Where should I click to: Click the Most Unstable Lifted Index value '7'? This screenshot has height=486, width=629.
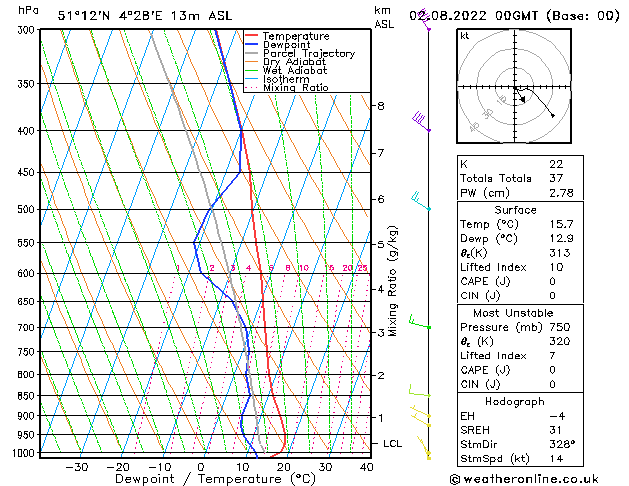coord(553,356)
